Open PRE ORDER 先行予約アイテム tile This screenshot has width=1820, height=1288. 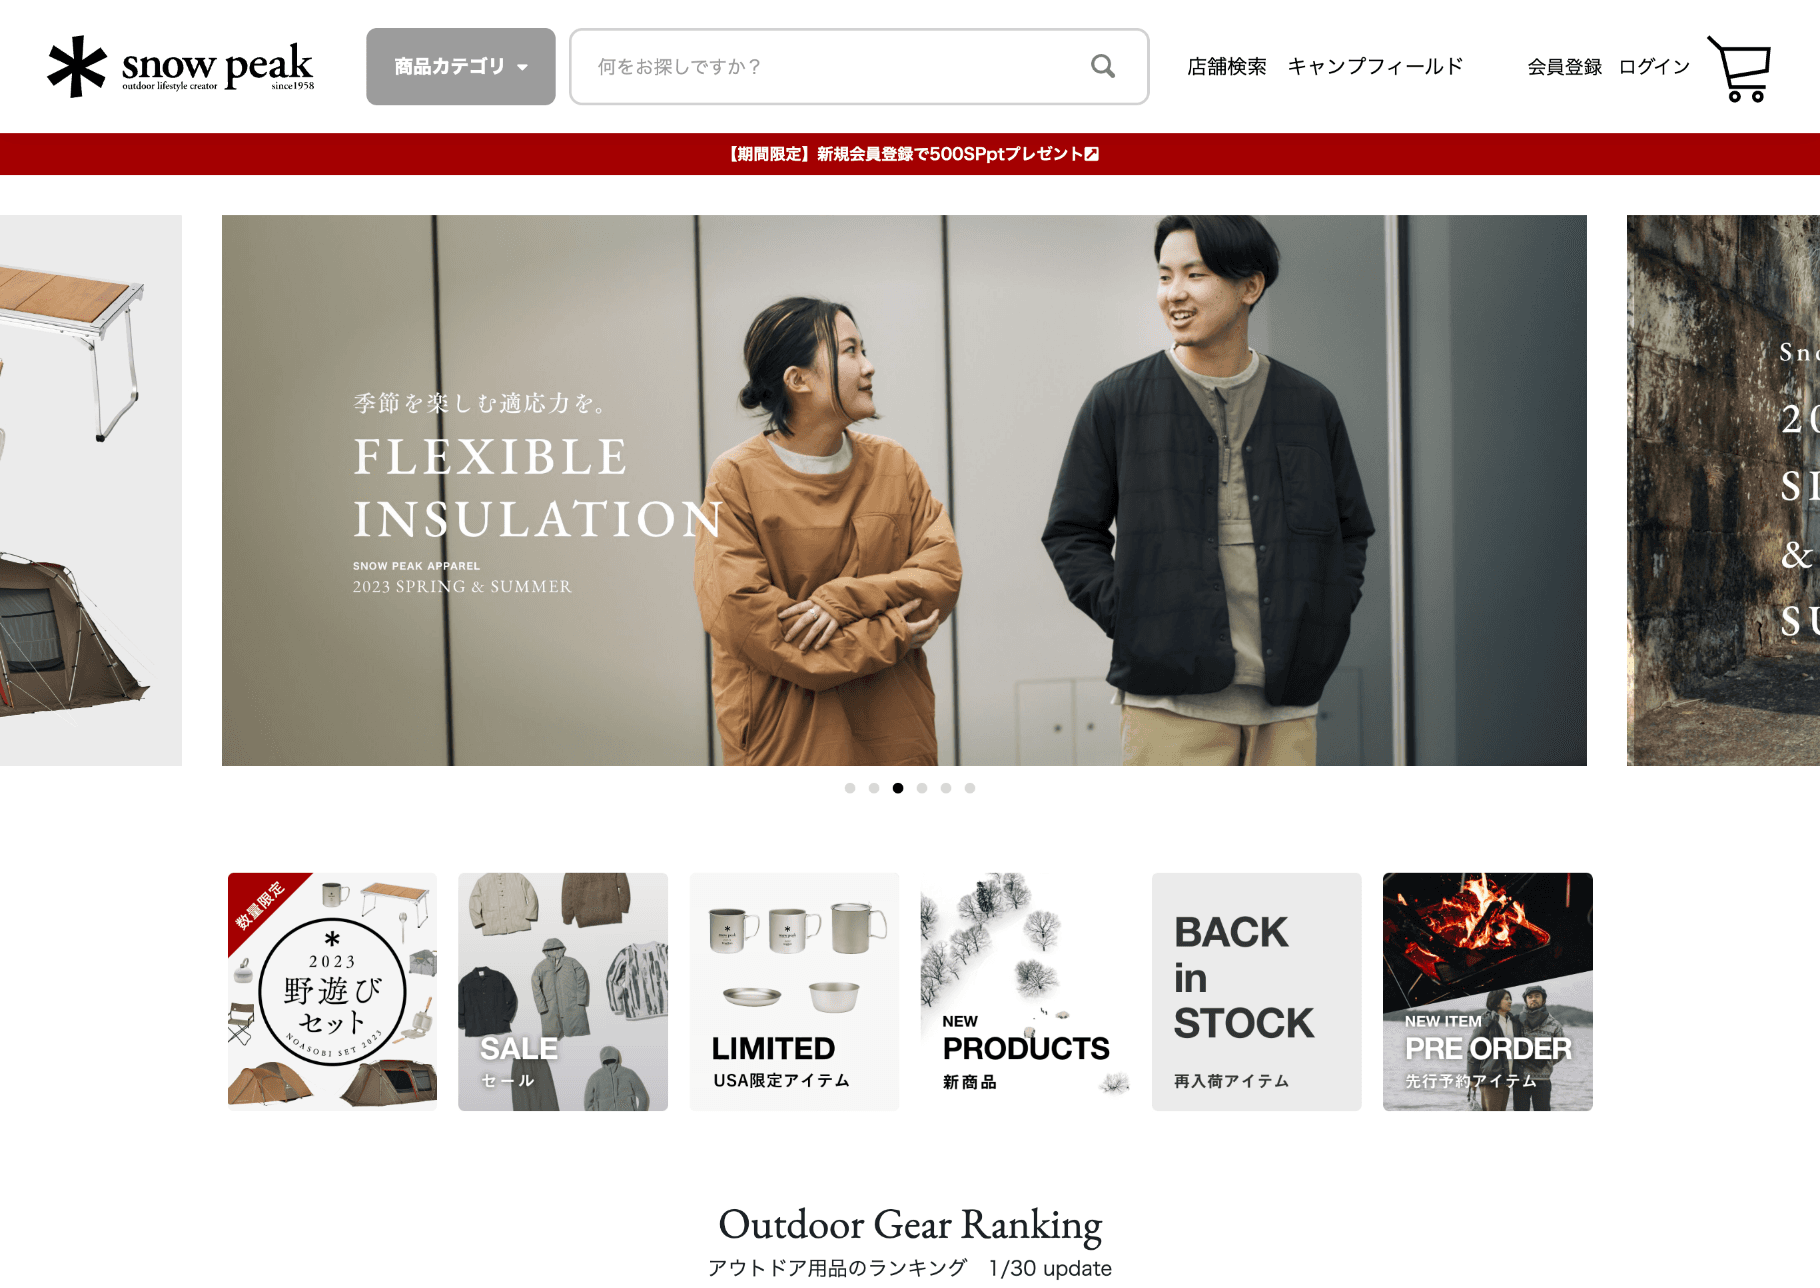pyautogui.click(x=1488, y=991)
